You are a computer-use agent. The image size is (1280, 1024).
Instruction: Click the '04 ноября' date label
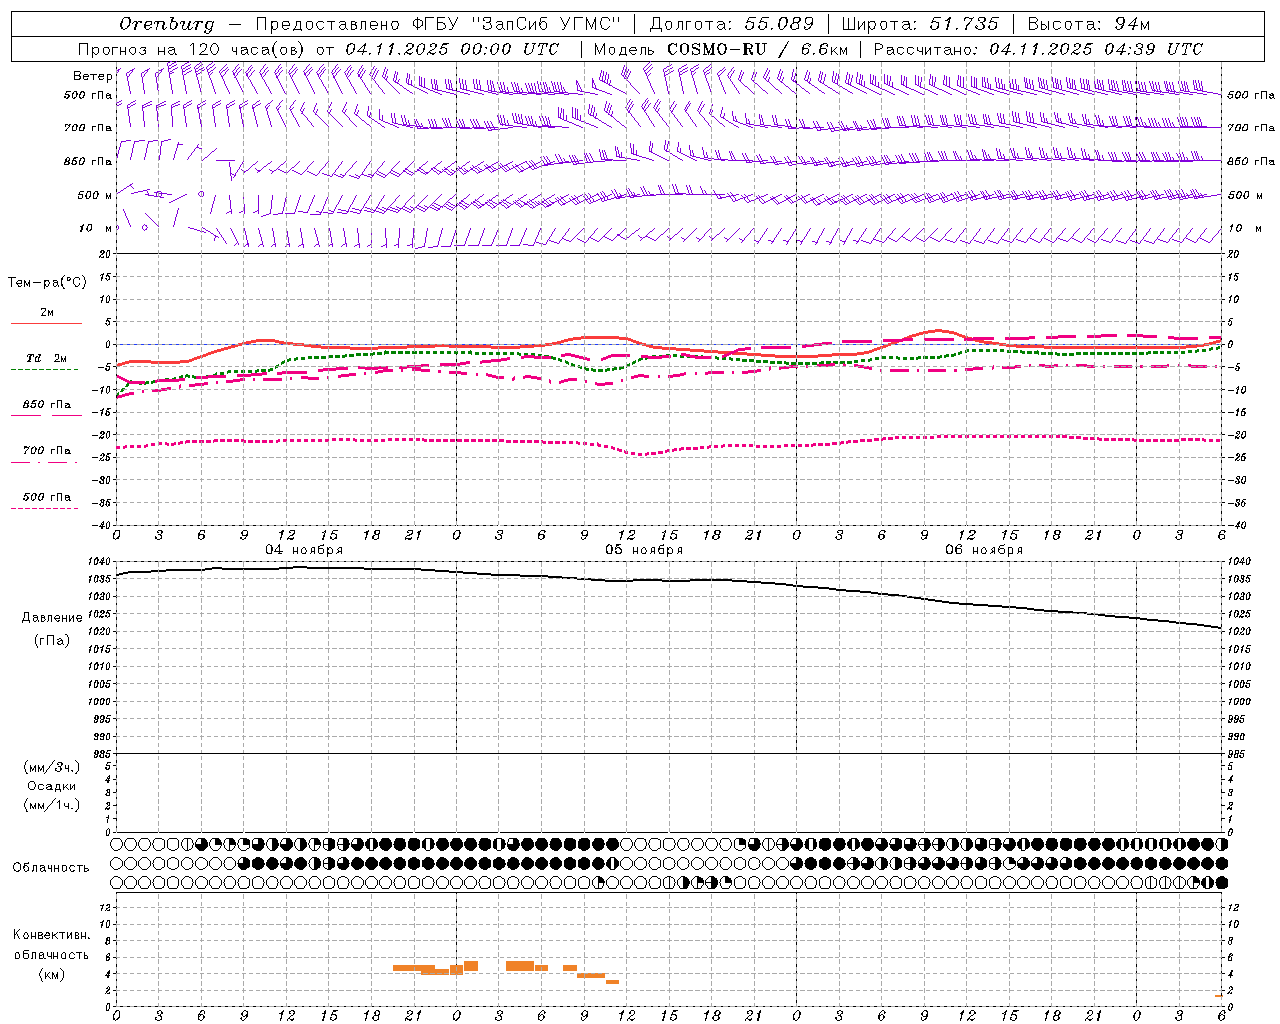tap(303, 550)
